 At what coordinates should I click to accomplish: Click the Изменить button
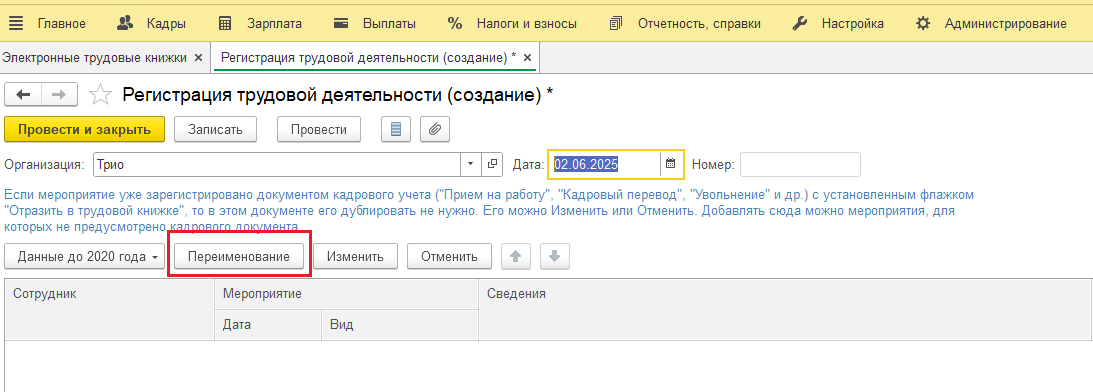pos(356,257)
